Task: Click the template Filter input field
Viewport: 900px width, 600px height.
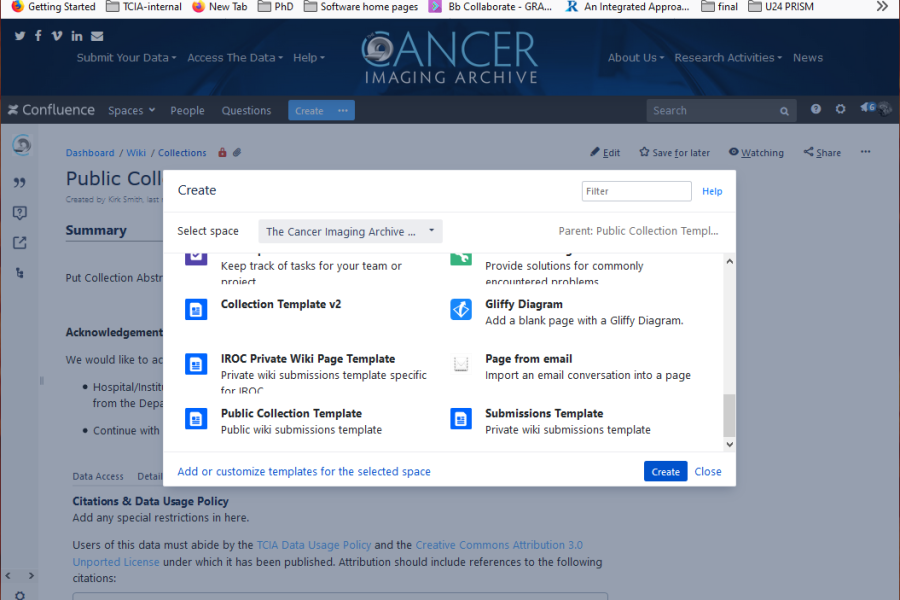Action: 637,191
